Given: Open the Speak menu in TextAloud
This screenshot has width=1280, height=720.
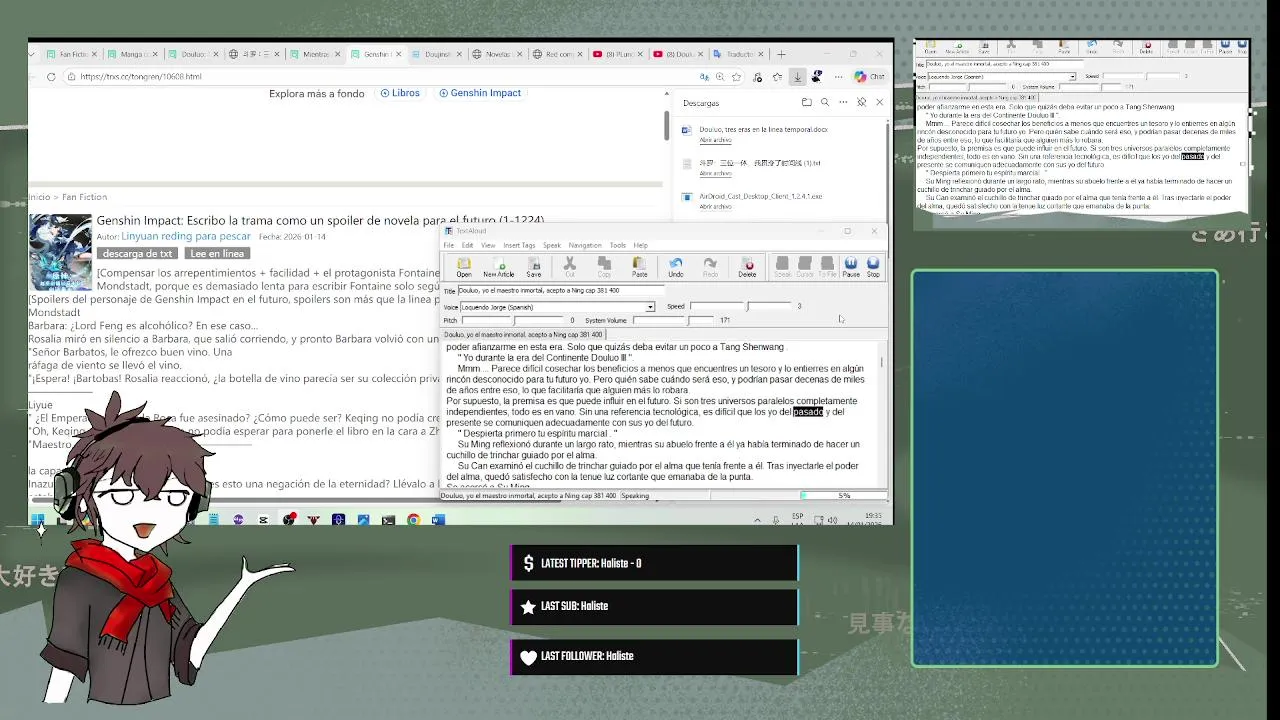Looking at the screenshot, I should point(552,245).
